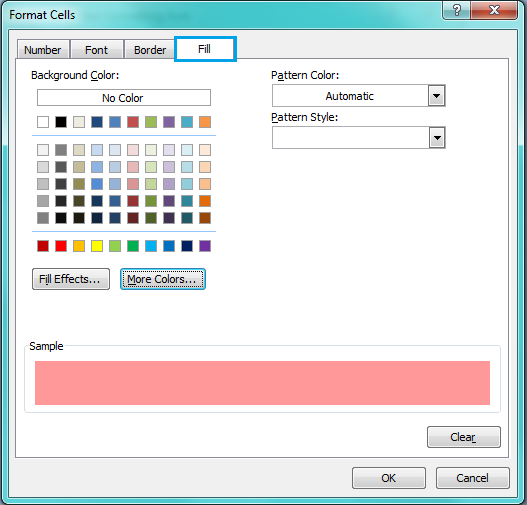Open the Pattern Color dropdown arrow
Image resolution: width=527 pixels, height=505 pixels.
[437, 96]
